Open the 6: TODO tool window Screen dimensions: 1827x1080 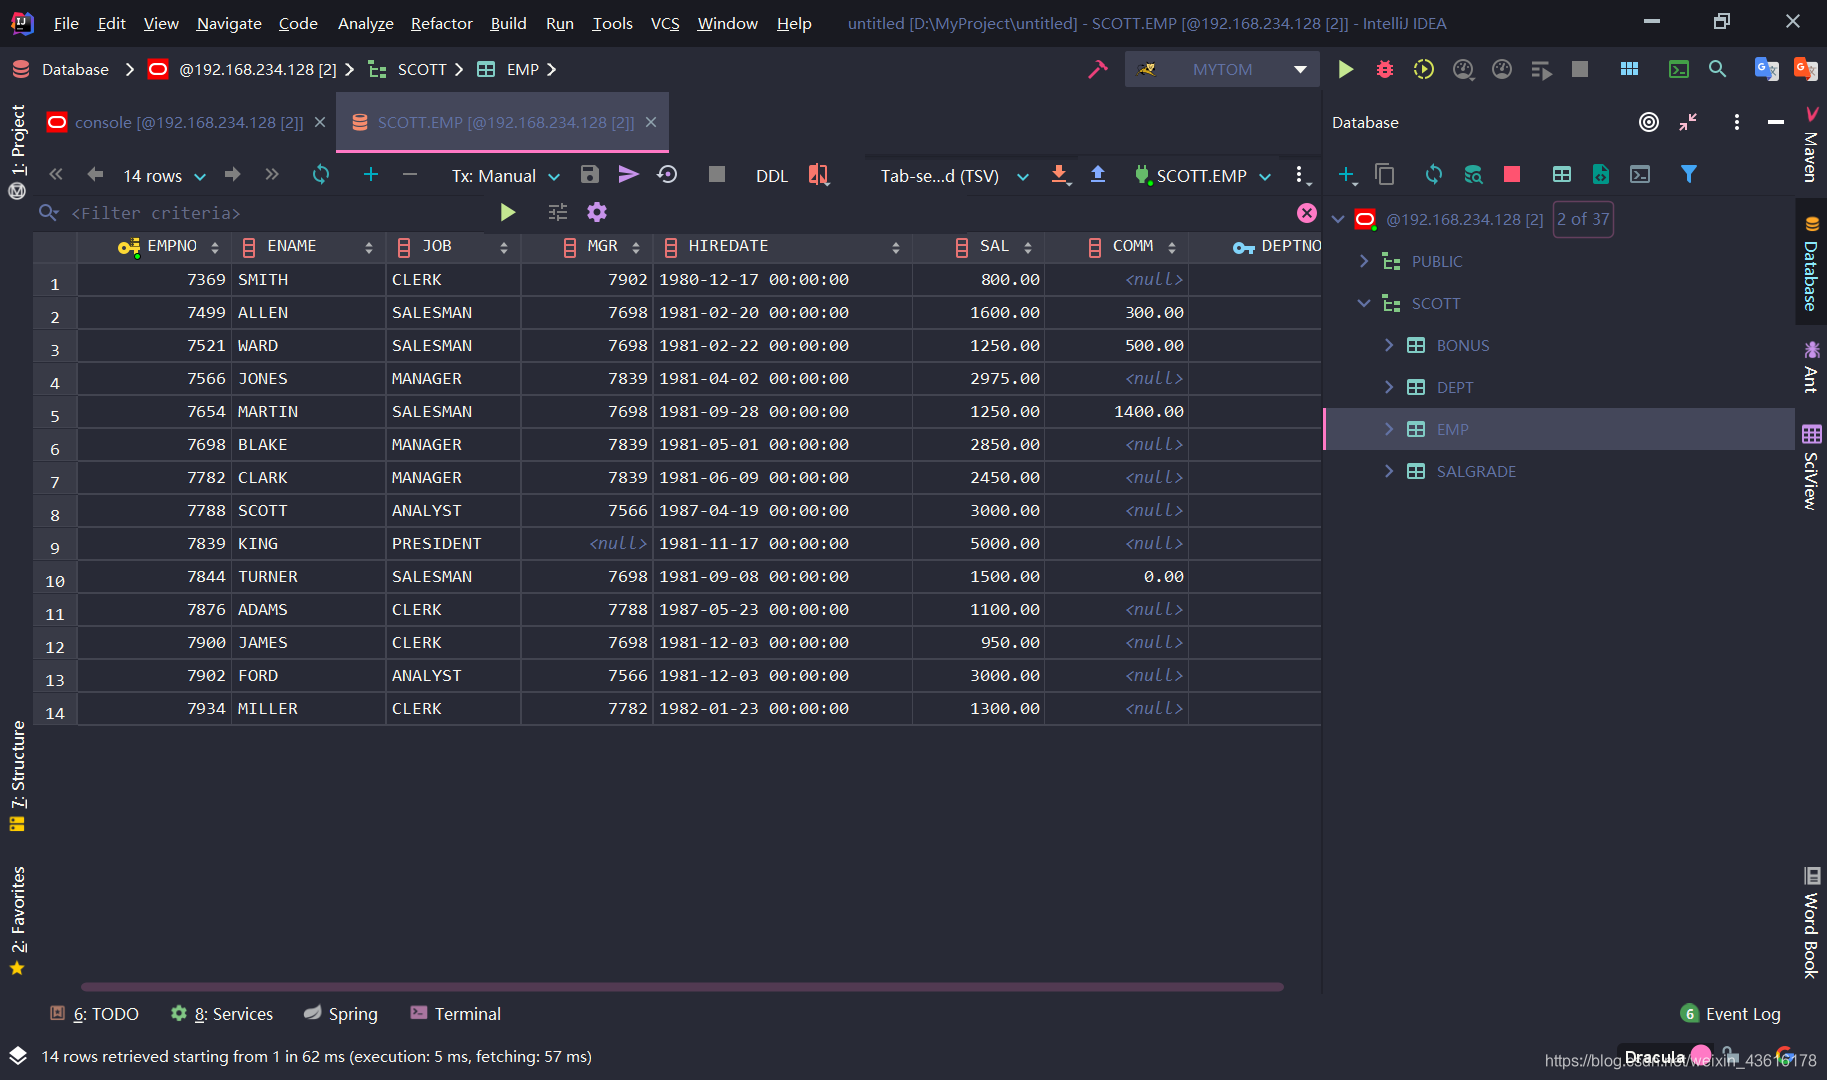click(95, 1014)
